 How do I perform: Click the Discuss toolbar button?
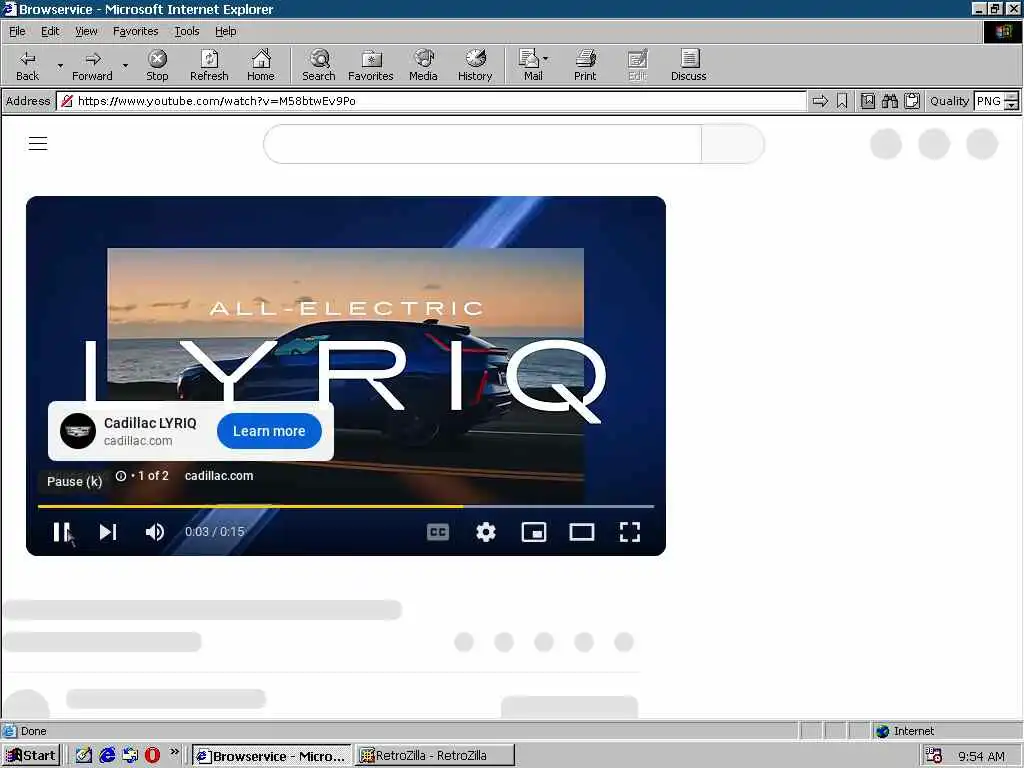(x=688, y=65)
